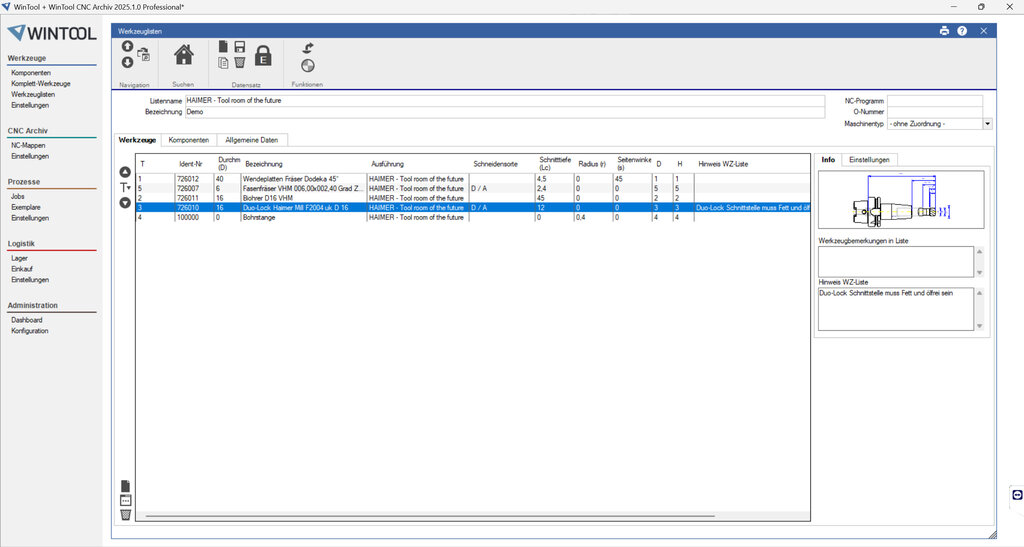This screenshot has height=547, width=1024.
Task: Open Jobs under Prozesse
Action: tap(18, 196)
